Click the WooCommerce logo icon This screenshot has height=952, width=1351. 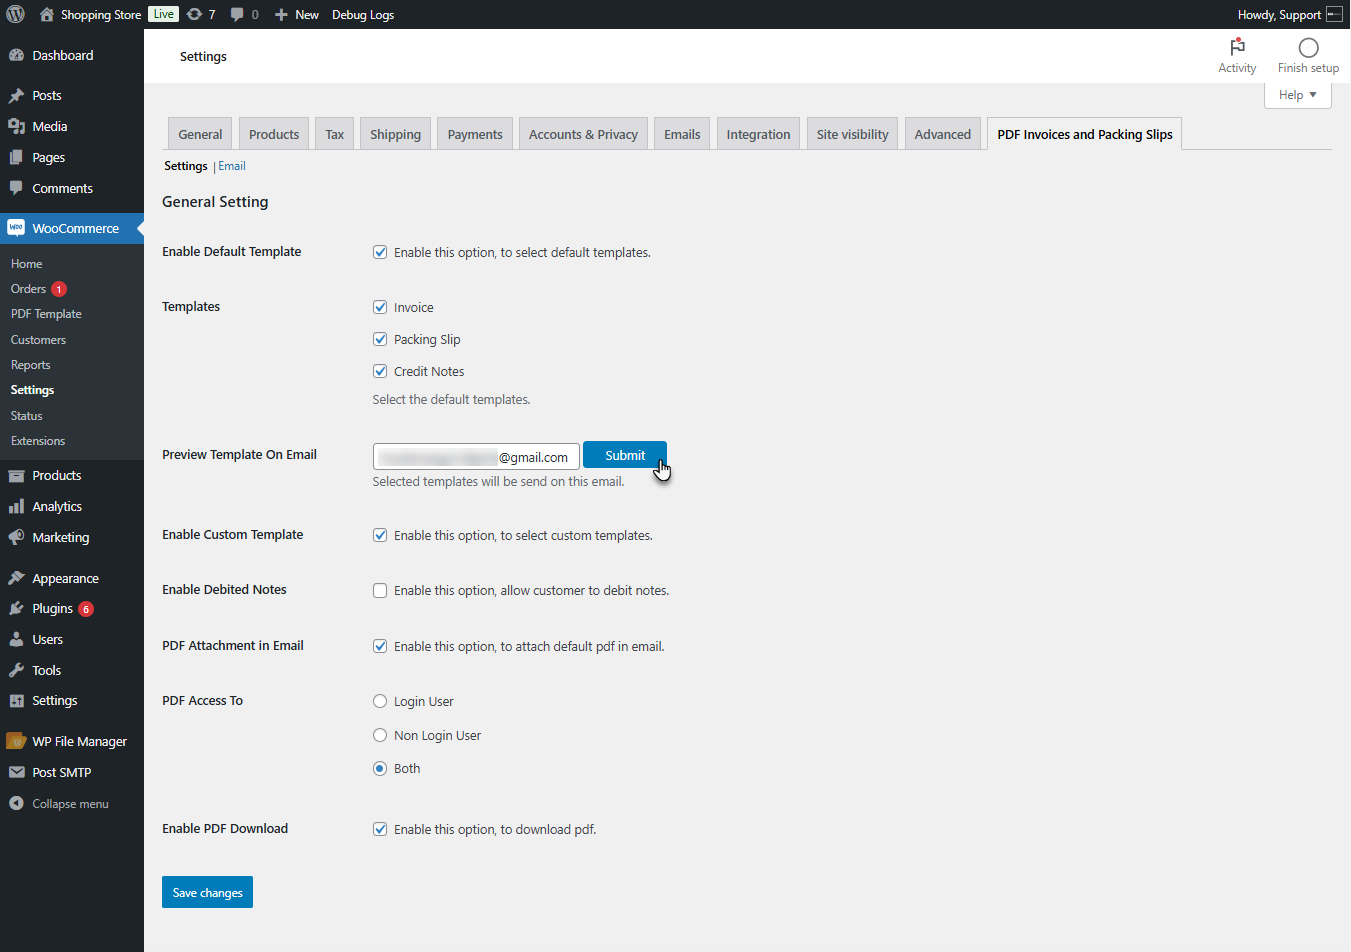coord(16,228)
